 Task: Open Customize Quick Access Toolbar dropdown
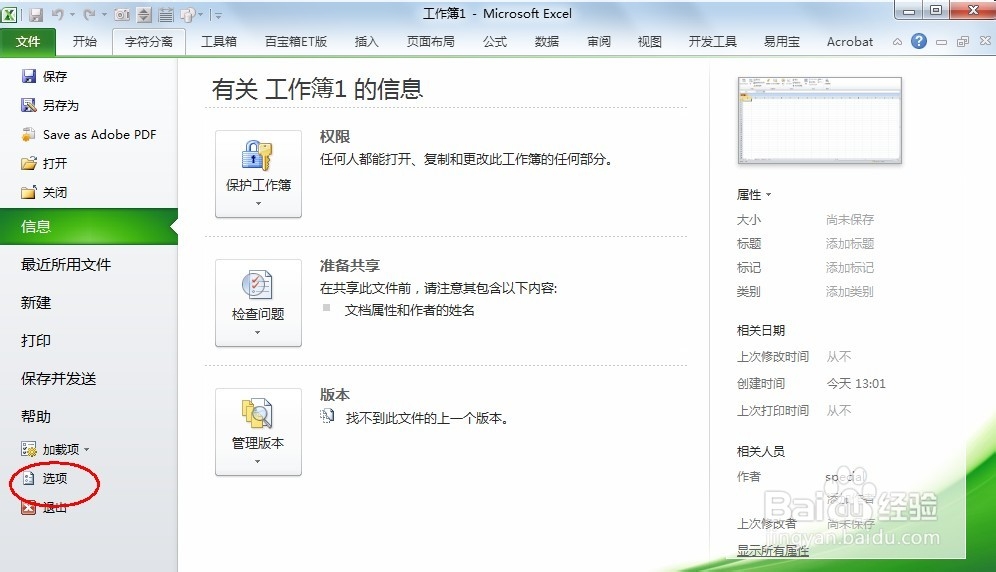(218, 15)
